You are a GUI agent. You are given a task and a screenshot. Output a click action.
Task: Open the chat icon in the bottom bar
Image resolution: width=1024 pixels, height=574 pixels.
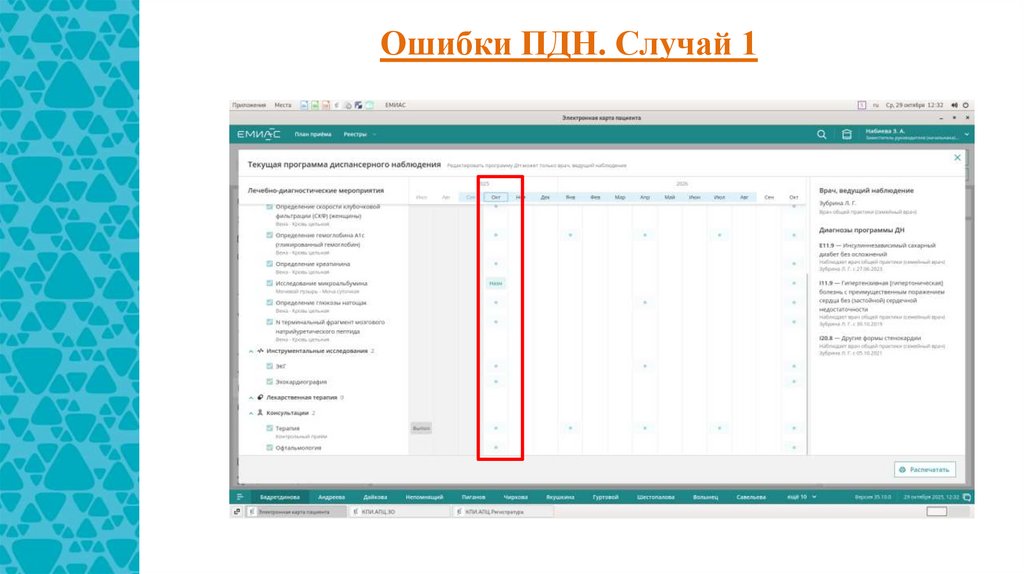pos(967,497)
